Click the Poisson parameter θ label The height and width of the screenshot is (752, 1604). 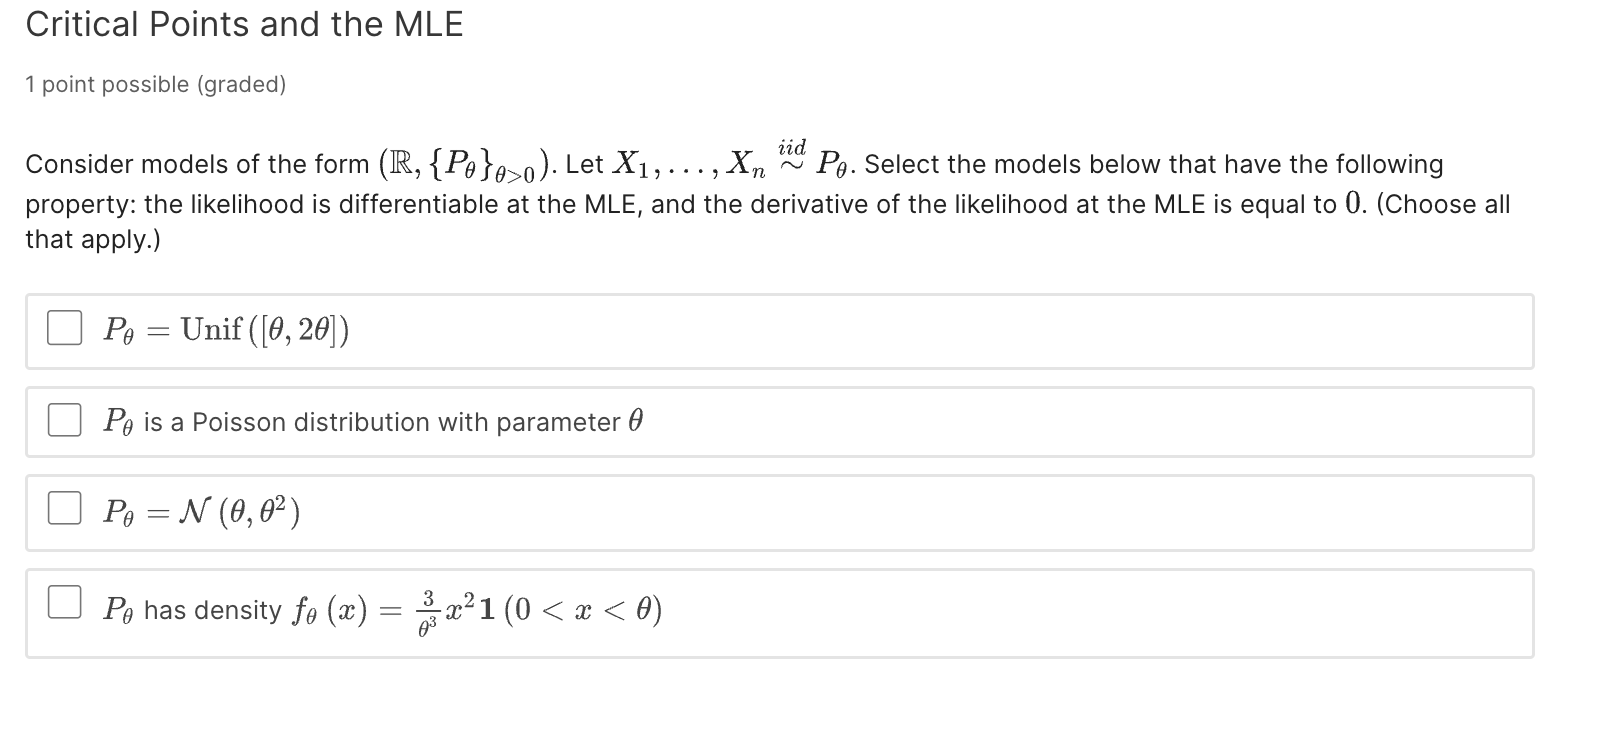tap(370, 421)
